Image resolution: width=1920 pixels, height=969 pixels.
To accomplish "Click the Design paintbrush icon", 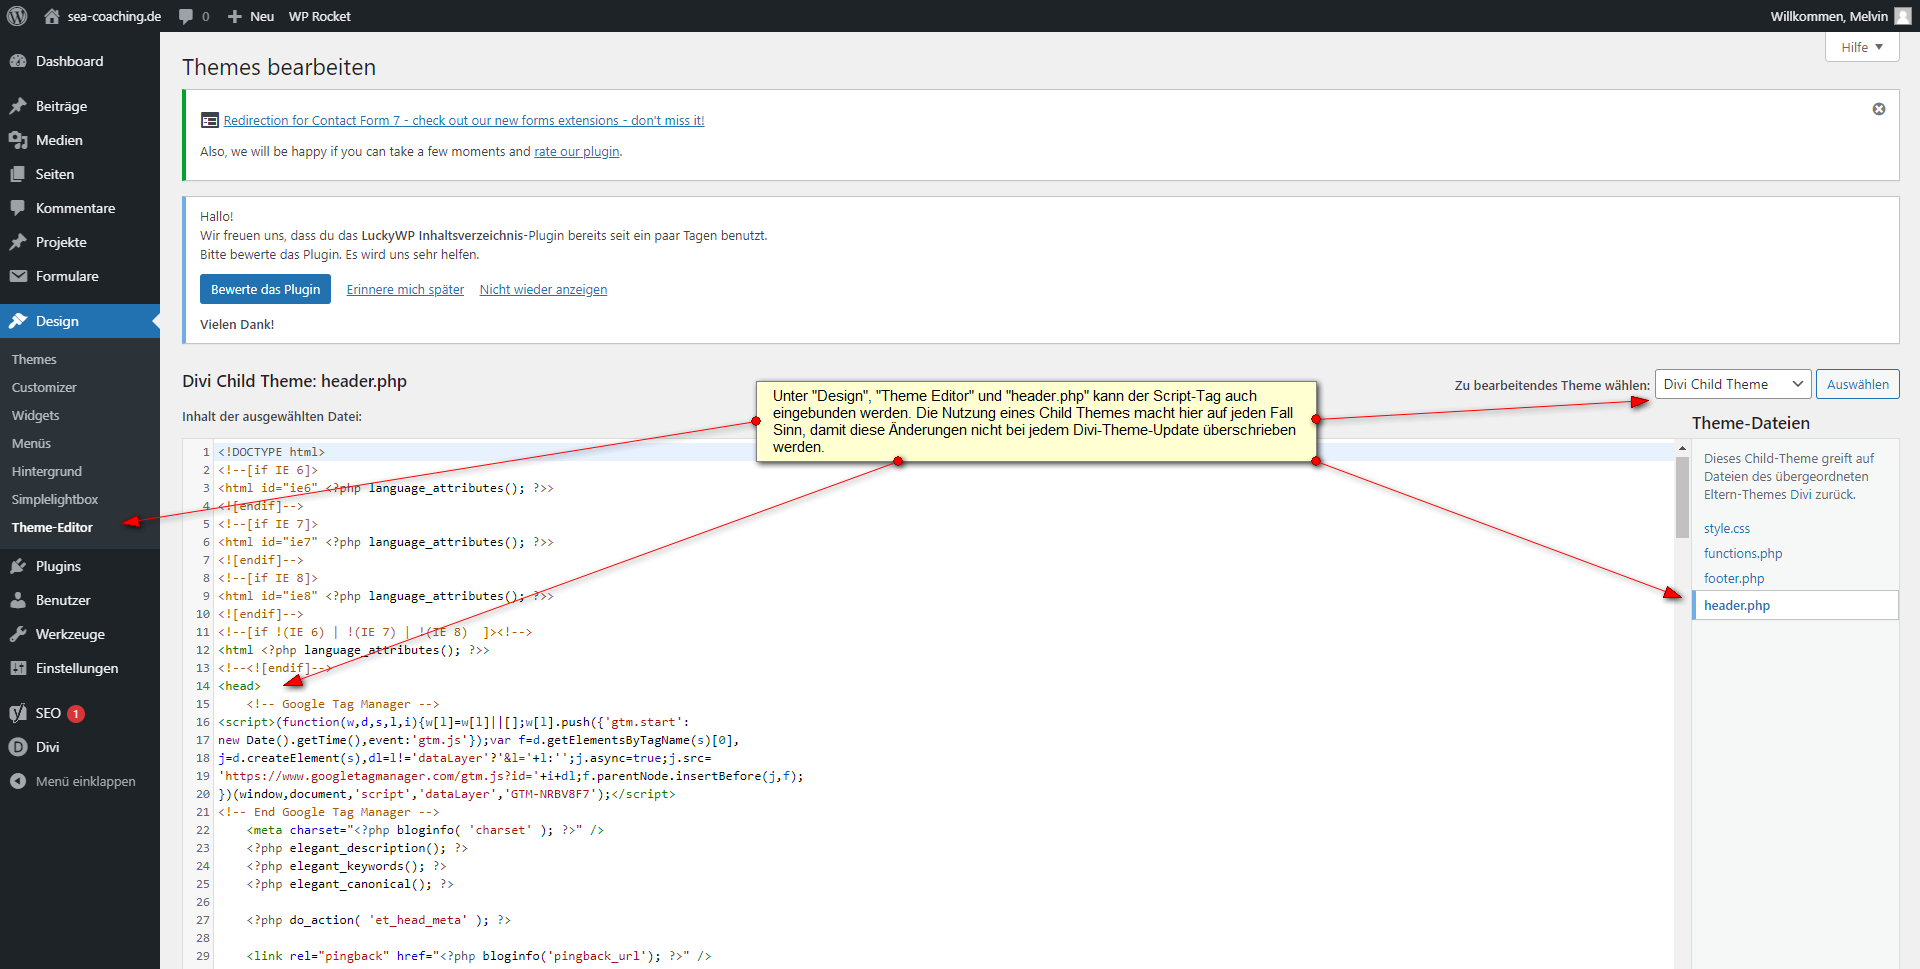I will click(x=18, y=321).
